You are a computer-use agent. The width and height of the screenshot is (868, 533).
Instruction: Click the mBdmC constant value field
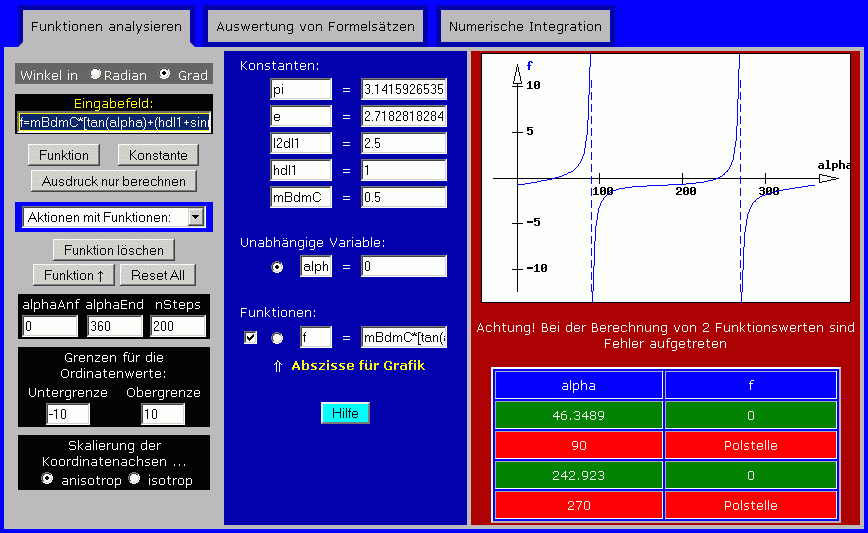coord(404,197)
